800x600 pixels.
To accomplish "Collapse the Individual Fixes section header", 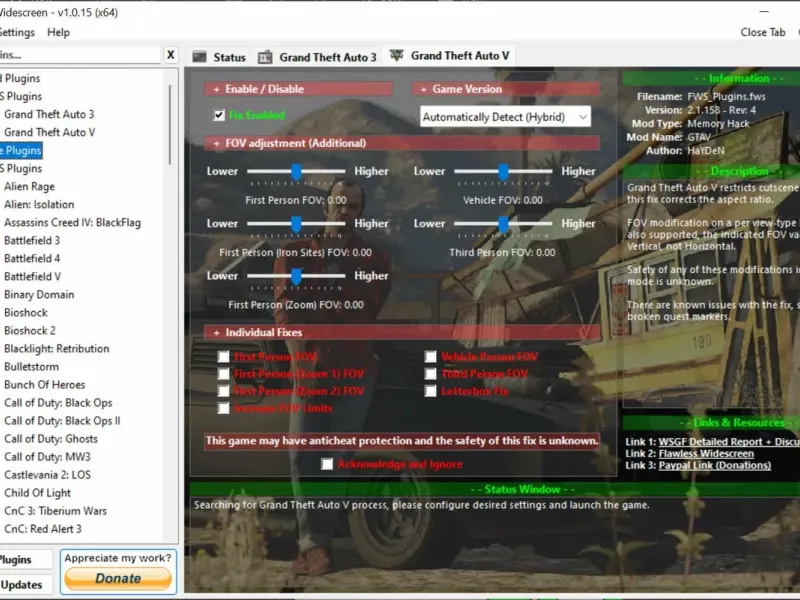I will (x=402, y=333).
